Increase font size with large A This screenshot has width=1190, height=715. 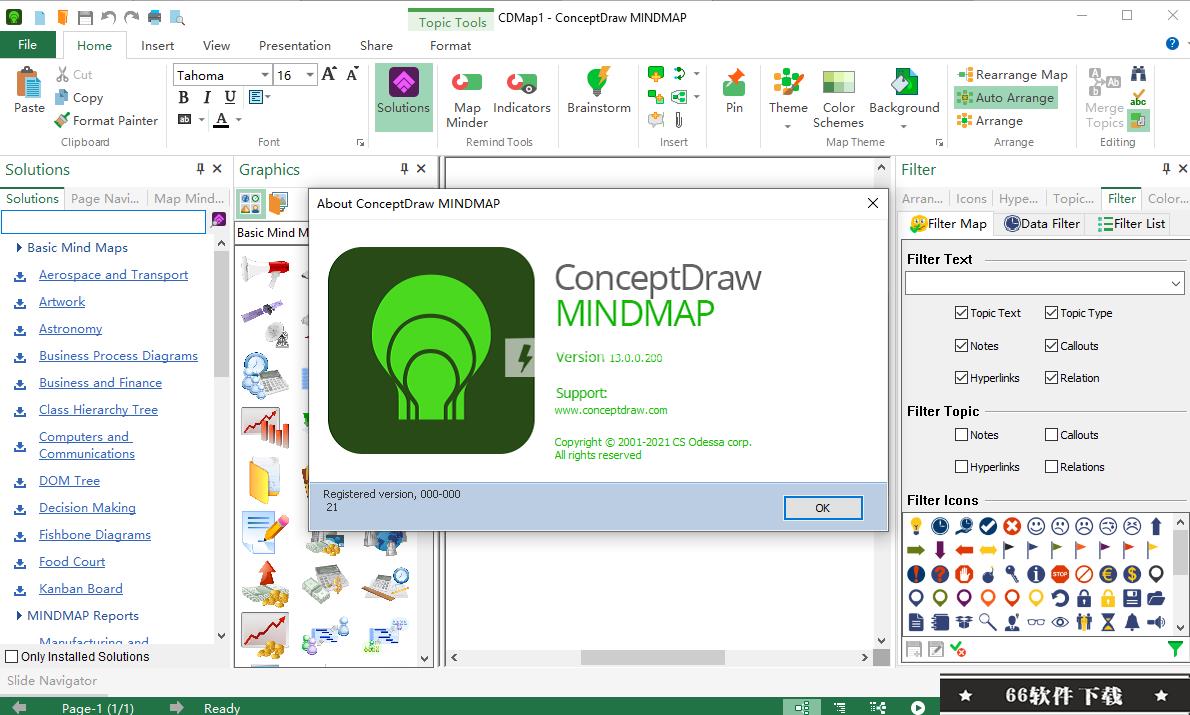(x=329, y=74)
